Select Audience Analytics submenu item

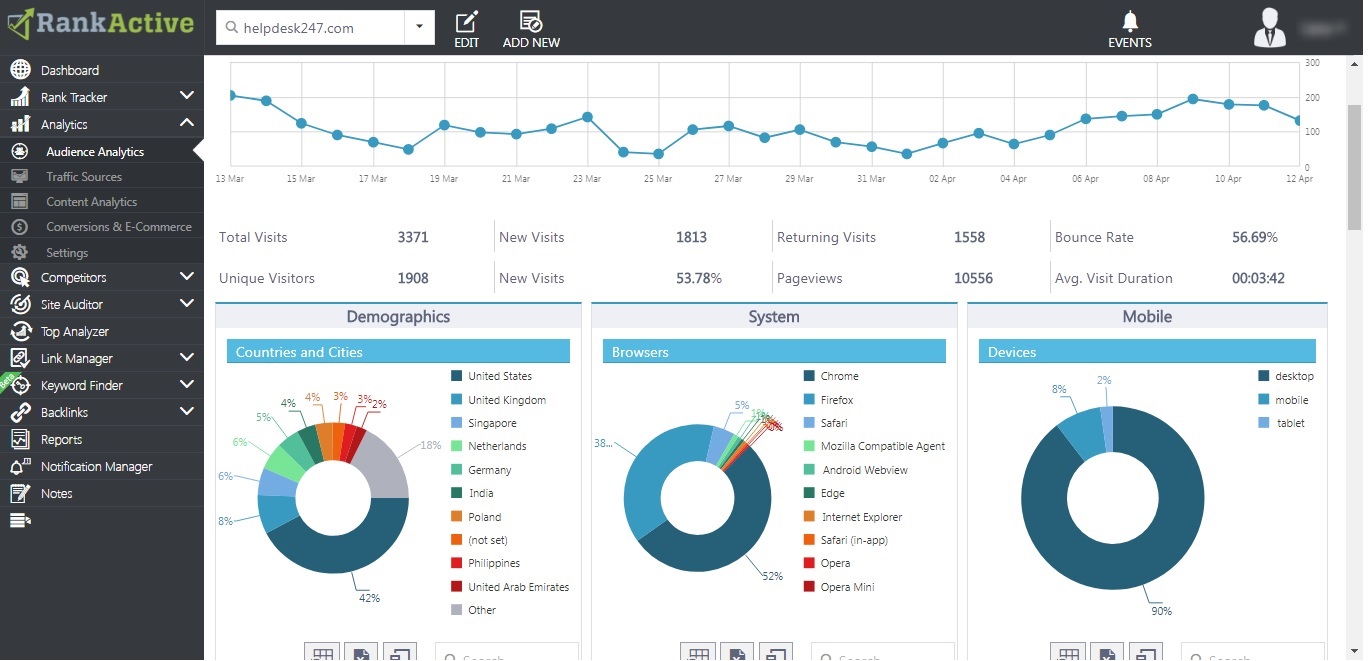pos(95,152)
